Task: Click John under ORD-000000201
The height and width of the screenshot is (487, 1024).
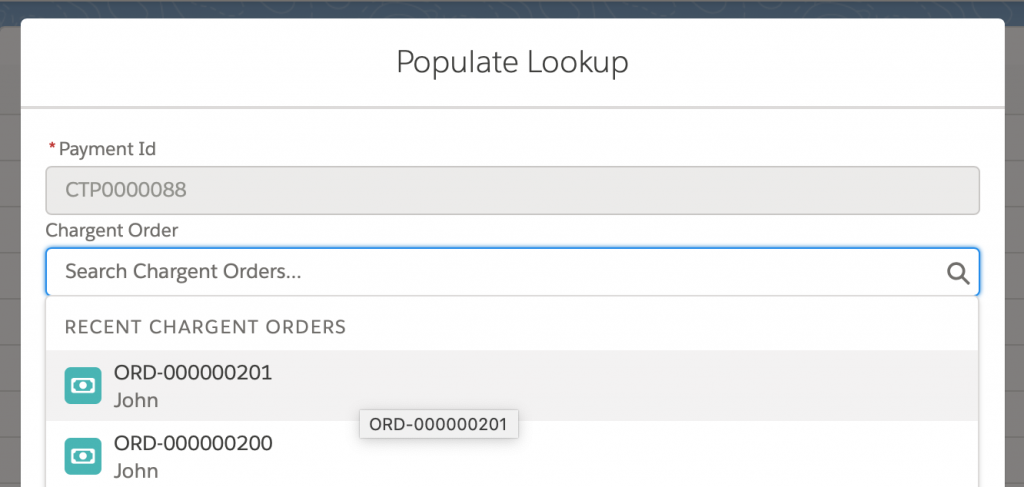Action: click(x=136, y=400)
